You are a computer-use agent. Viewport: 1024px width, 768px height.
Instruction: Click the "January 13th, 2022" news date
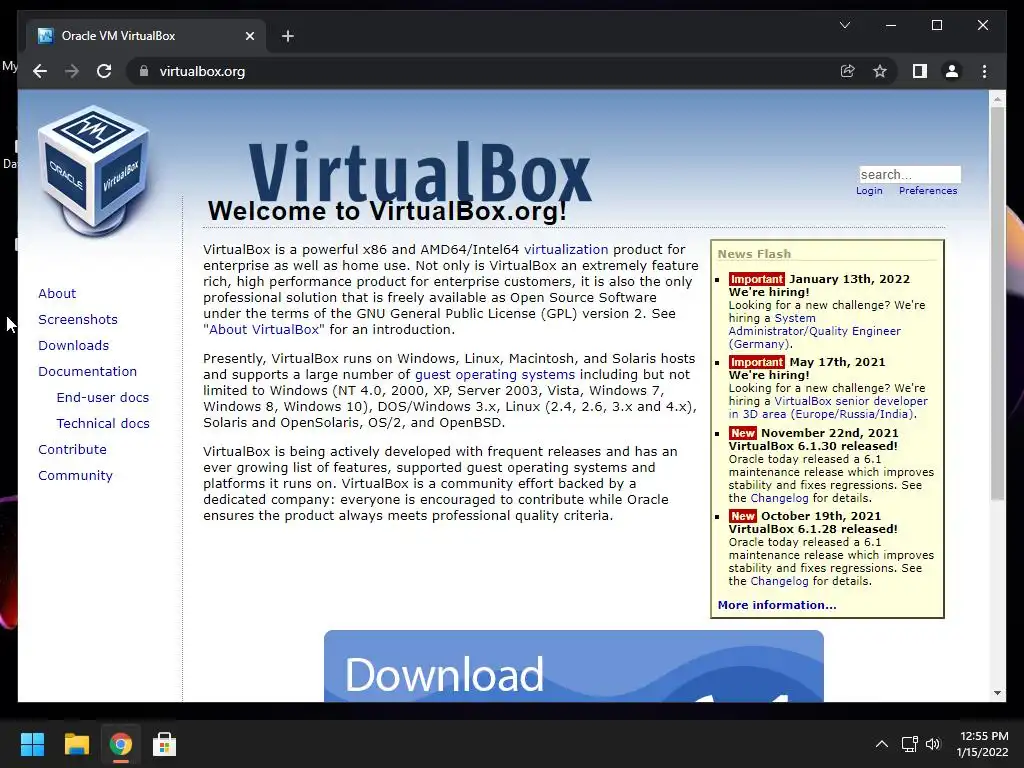click(x=849, y=279)
